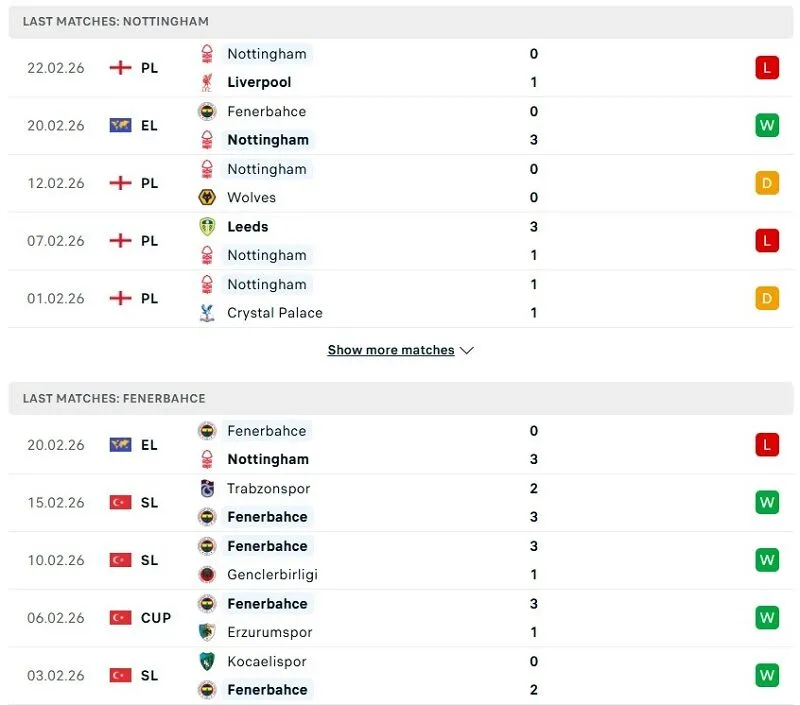This screenshot has height=705, width=800.
Task: Click the green W badge for the Fenerbahce win
Action: click(x=768, y=502)
